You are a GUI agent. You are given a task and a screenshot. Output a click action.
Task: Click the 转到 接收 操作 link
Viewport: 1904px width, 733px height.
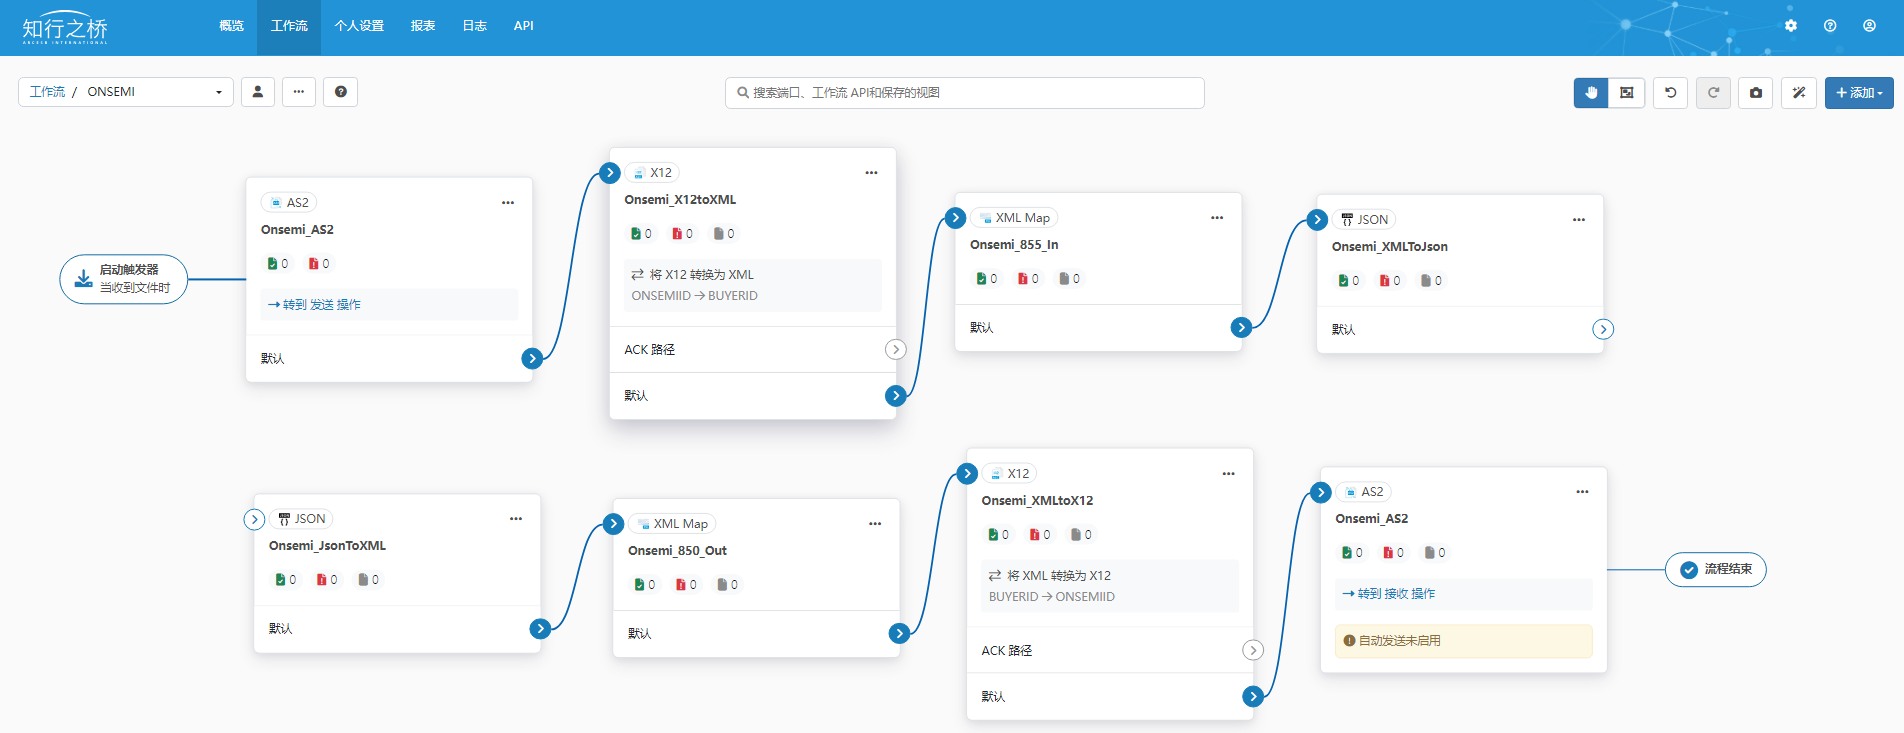pyautogui.click(x=1390, y=594)
